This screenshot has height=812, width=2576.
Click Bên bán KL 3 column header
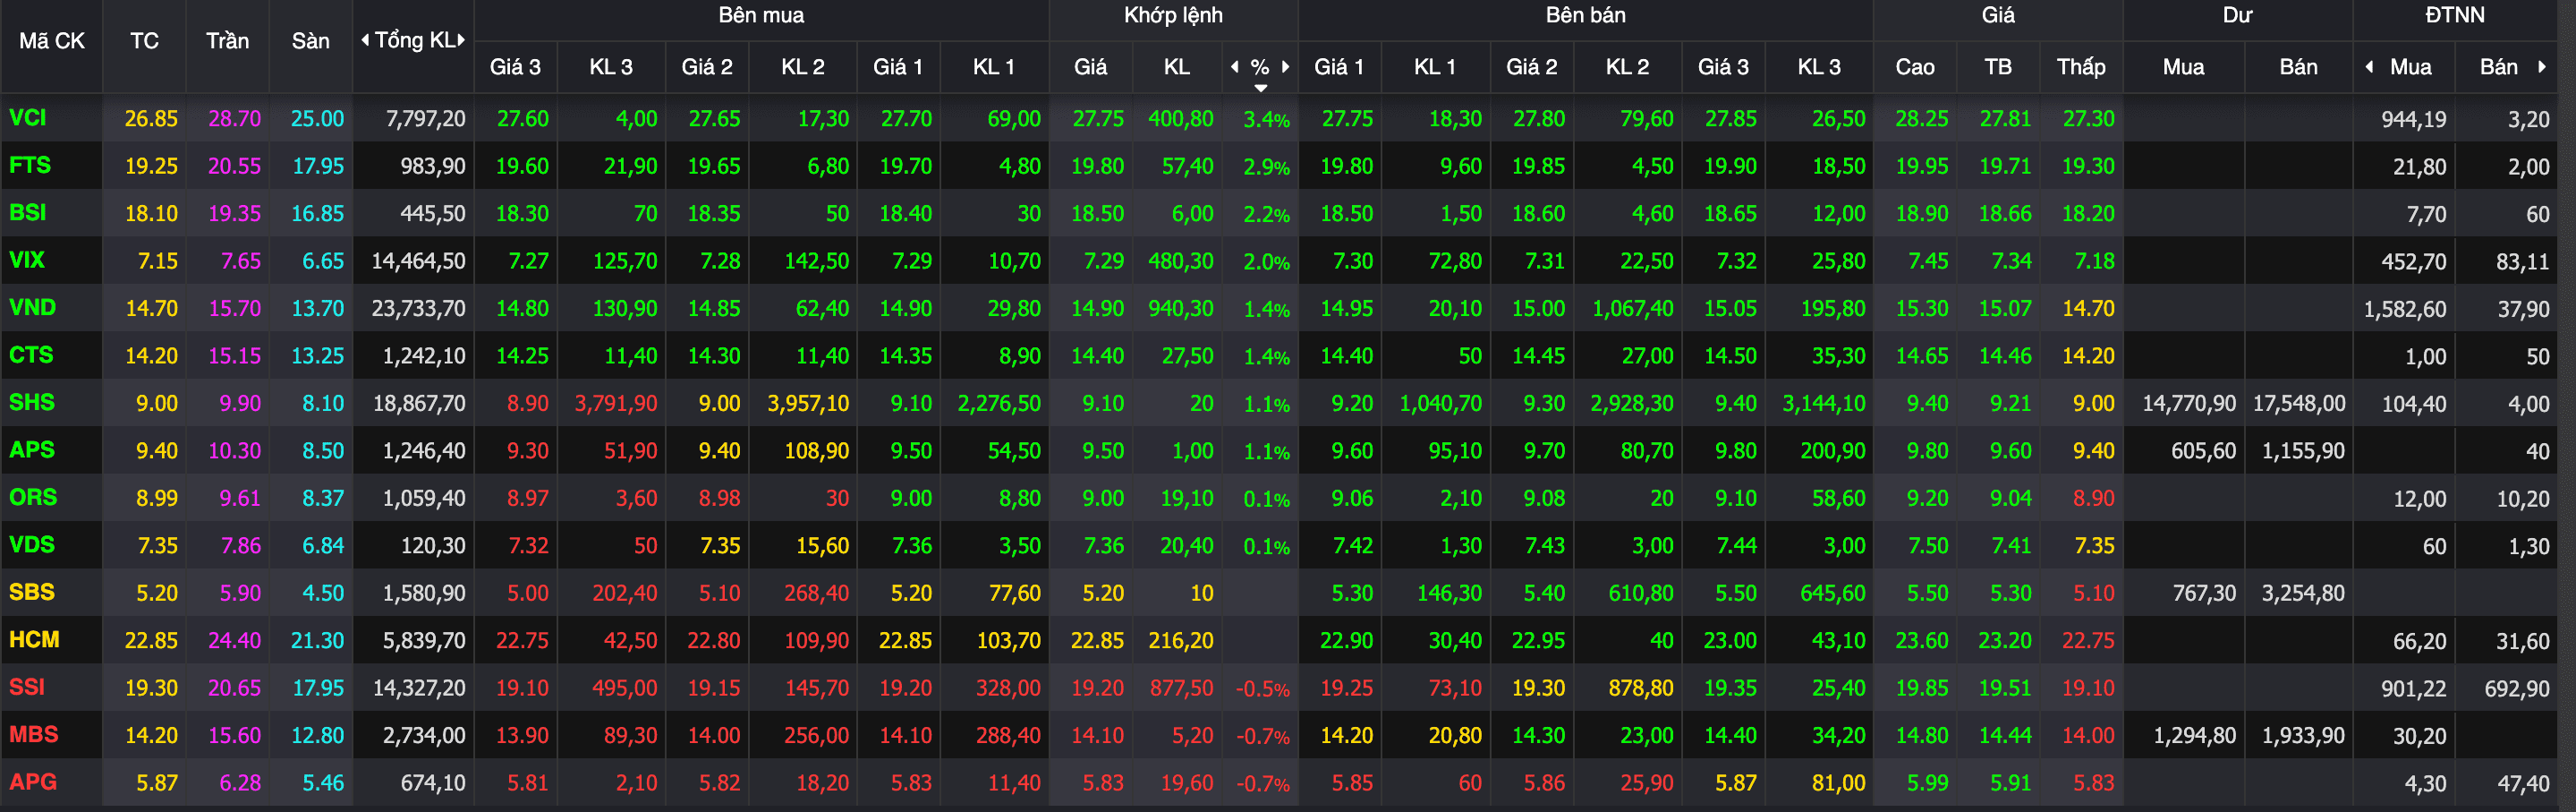pyautogui.click(x=1819, y=67)
